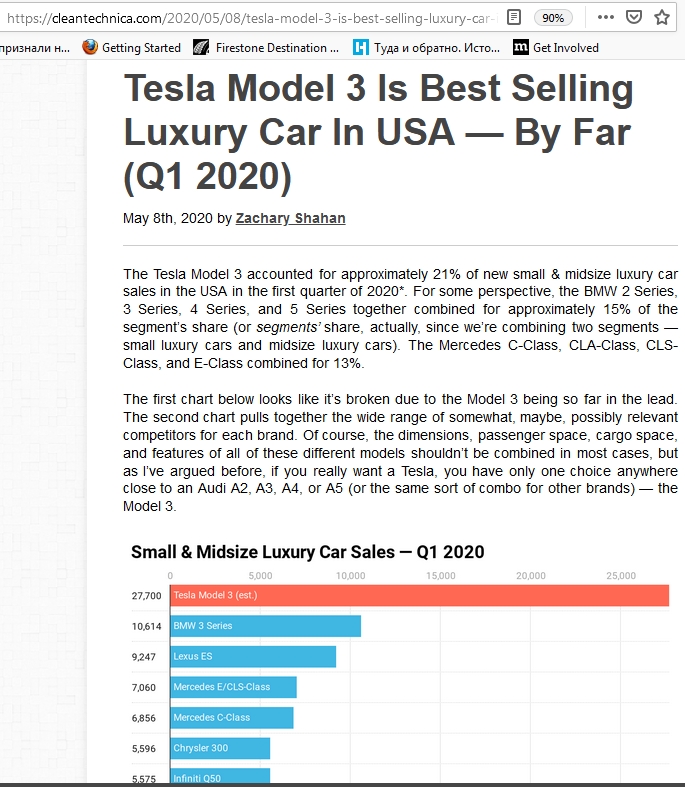Toggle reader view icon in address bar
The image size is (685, 787).
click(513, 18)
